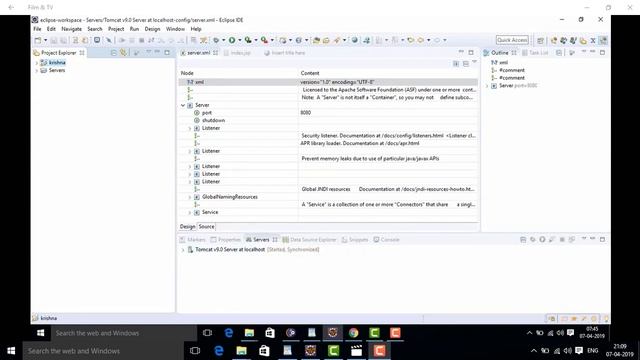640x360 pixels.
Task: Switch to the XML perspective icon
Action: (593, 40)
